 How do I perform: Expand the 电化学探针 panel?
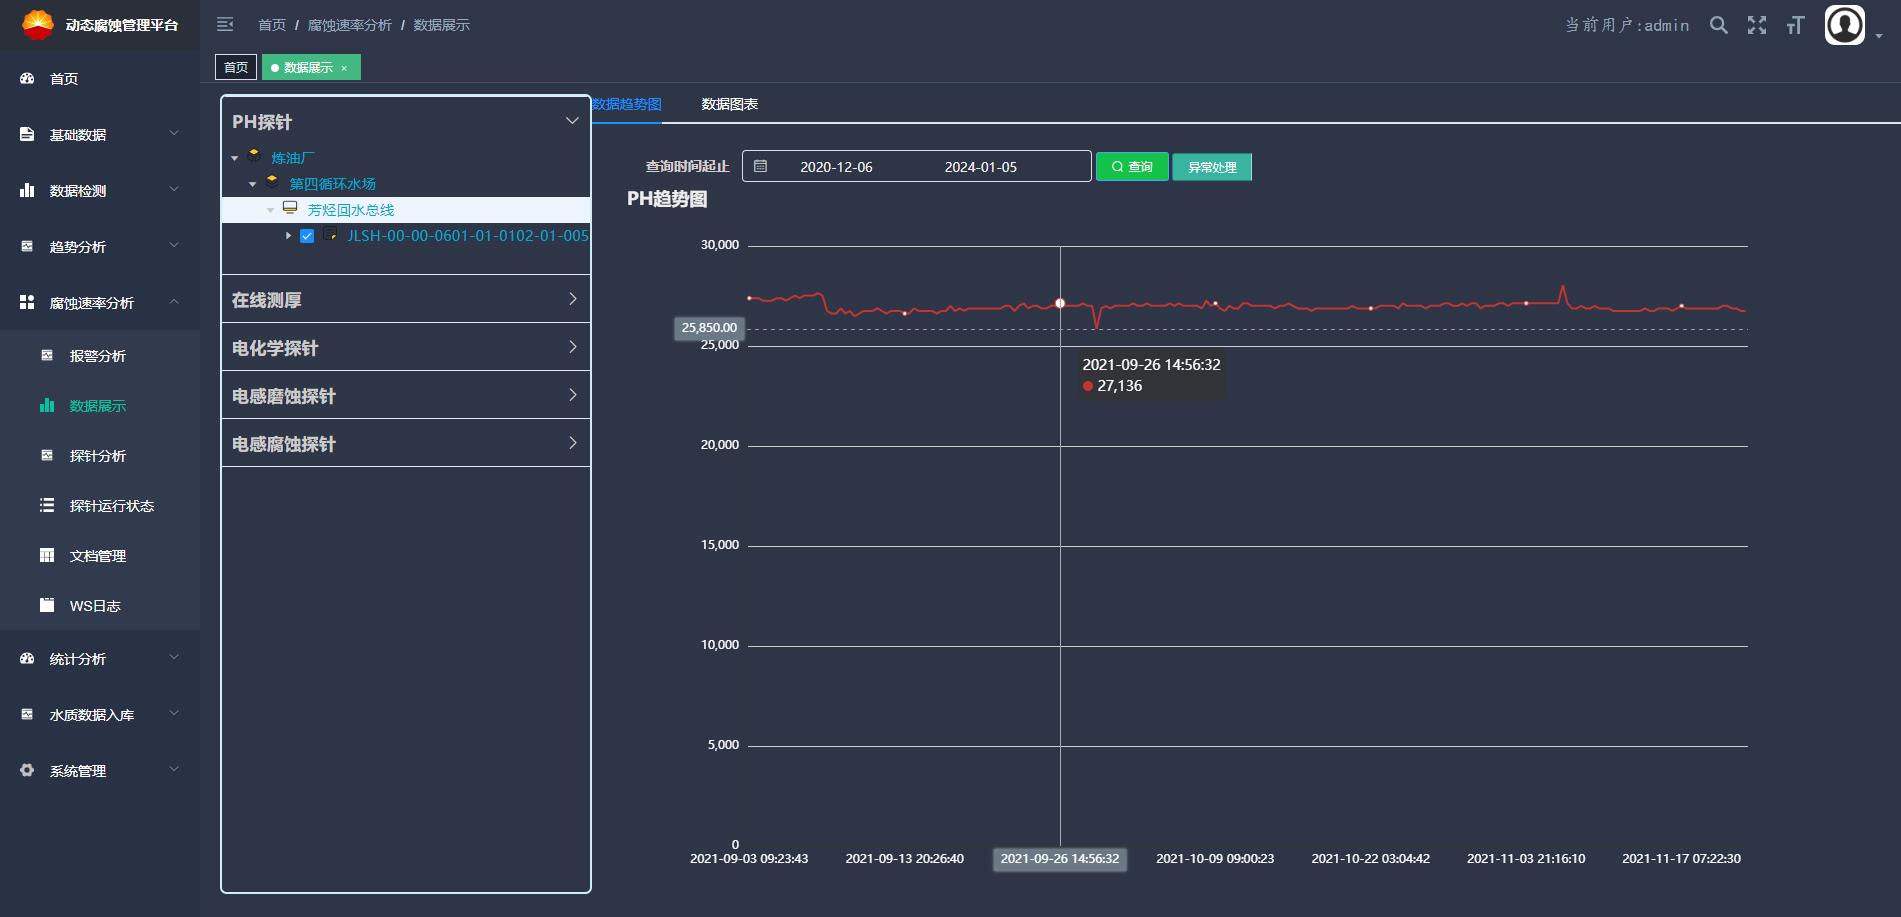click(406, 347)
